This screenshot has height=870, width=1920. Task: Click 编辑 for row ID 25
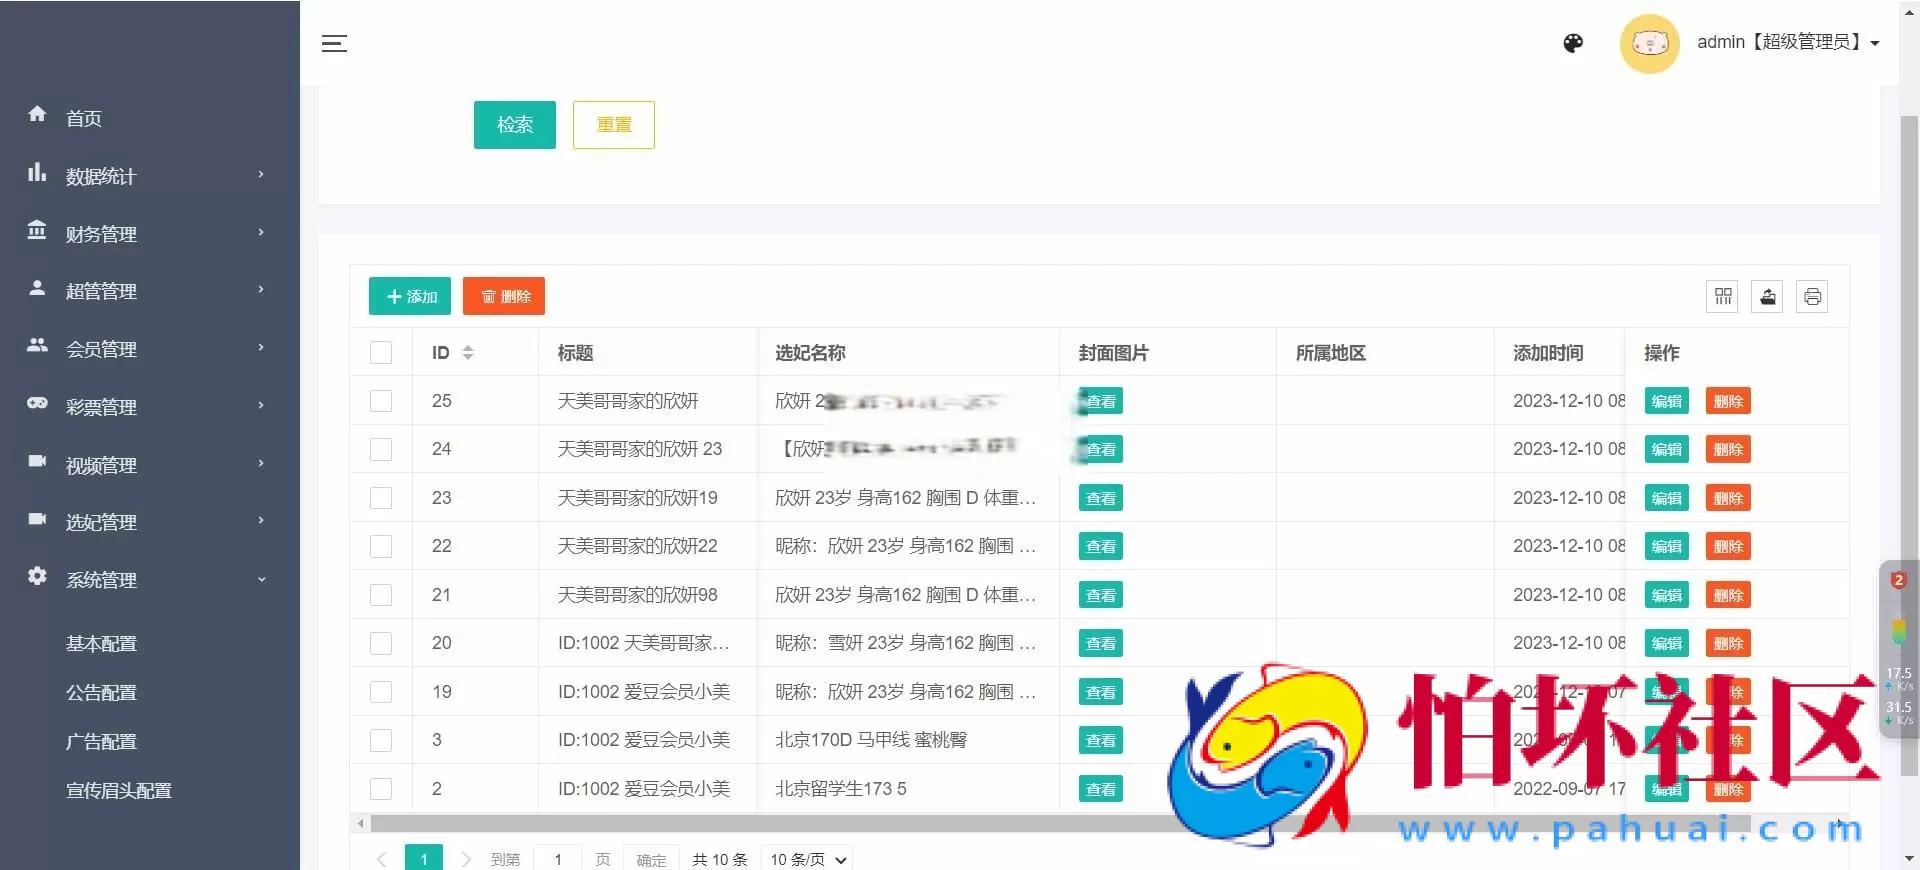1666,401
